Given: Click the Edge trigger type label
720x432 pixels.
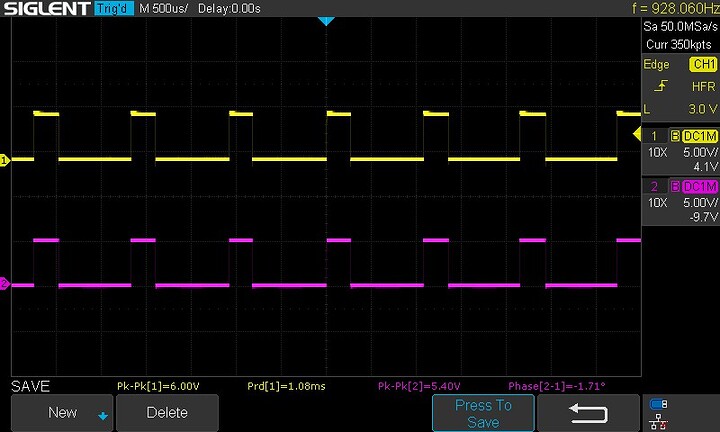Looking at the screenshot, I should coord(656,64).
